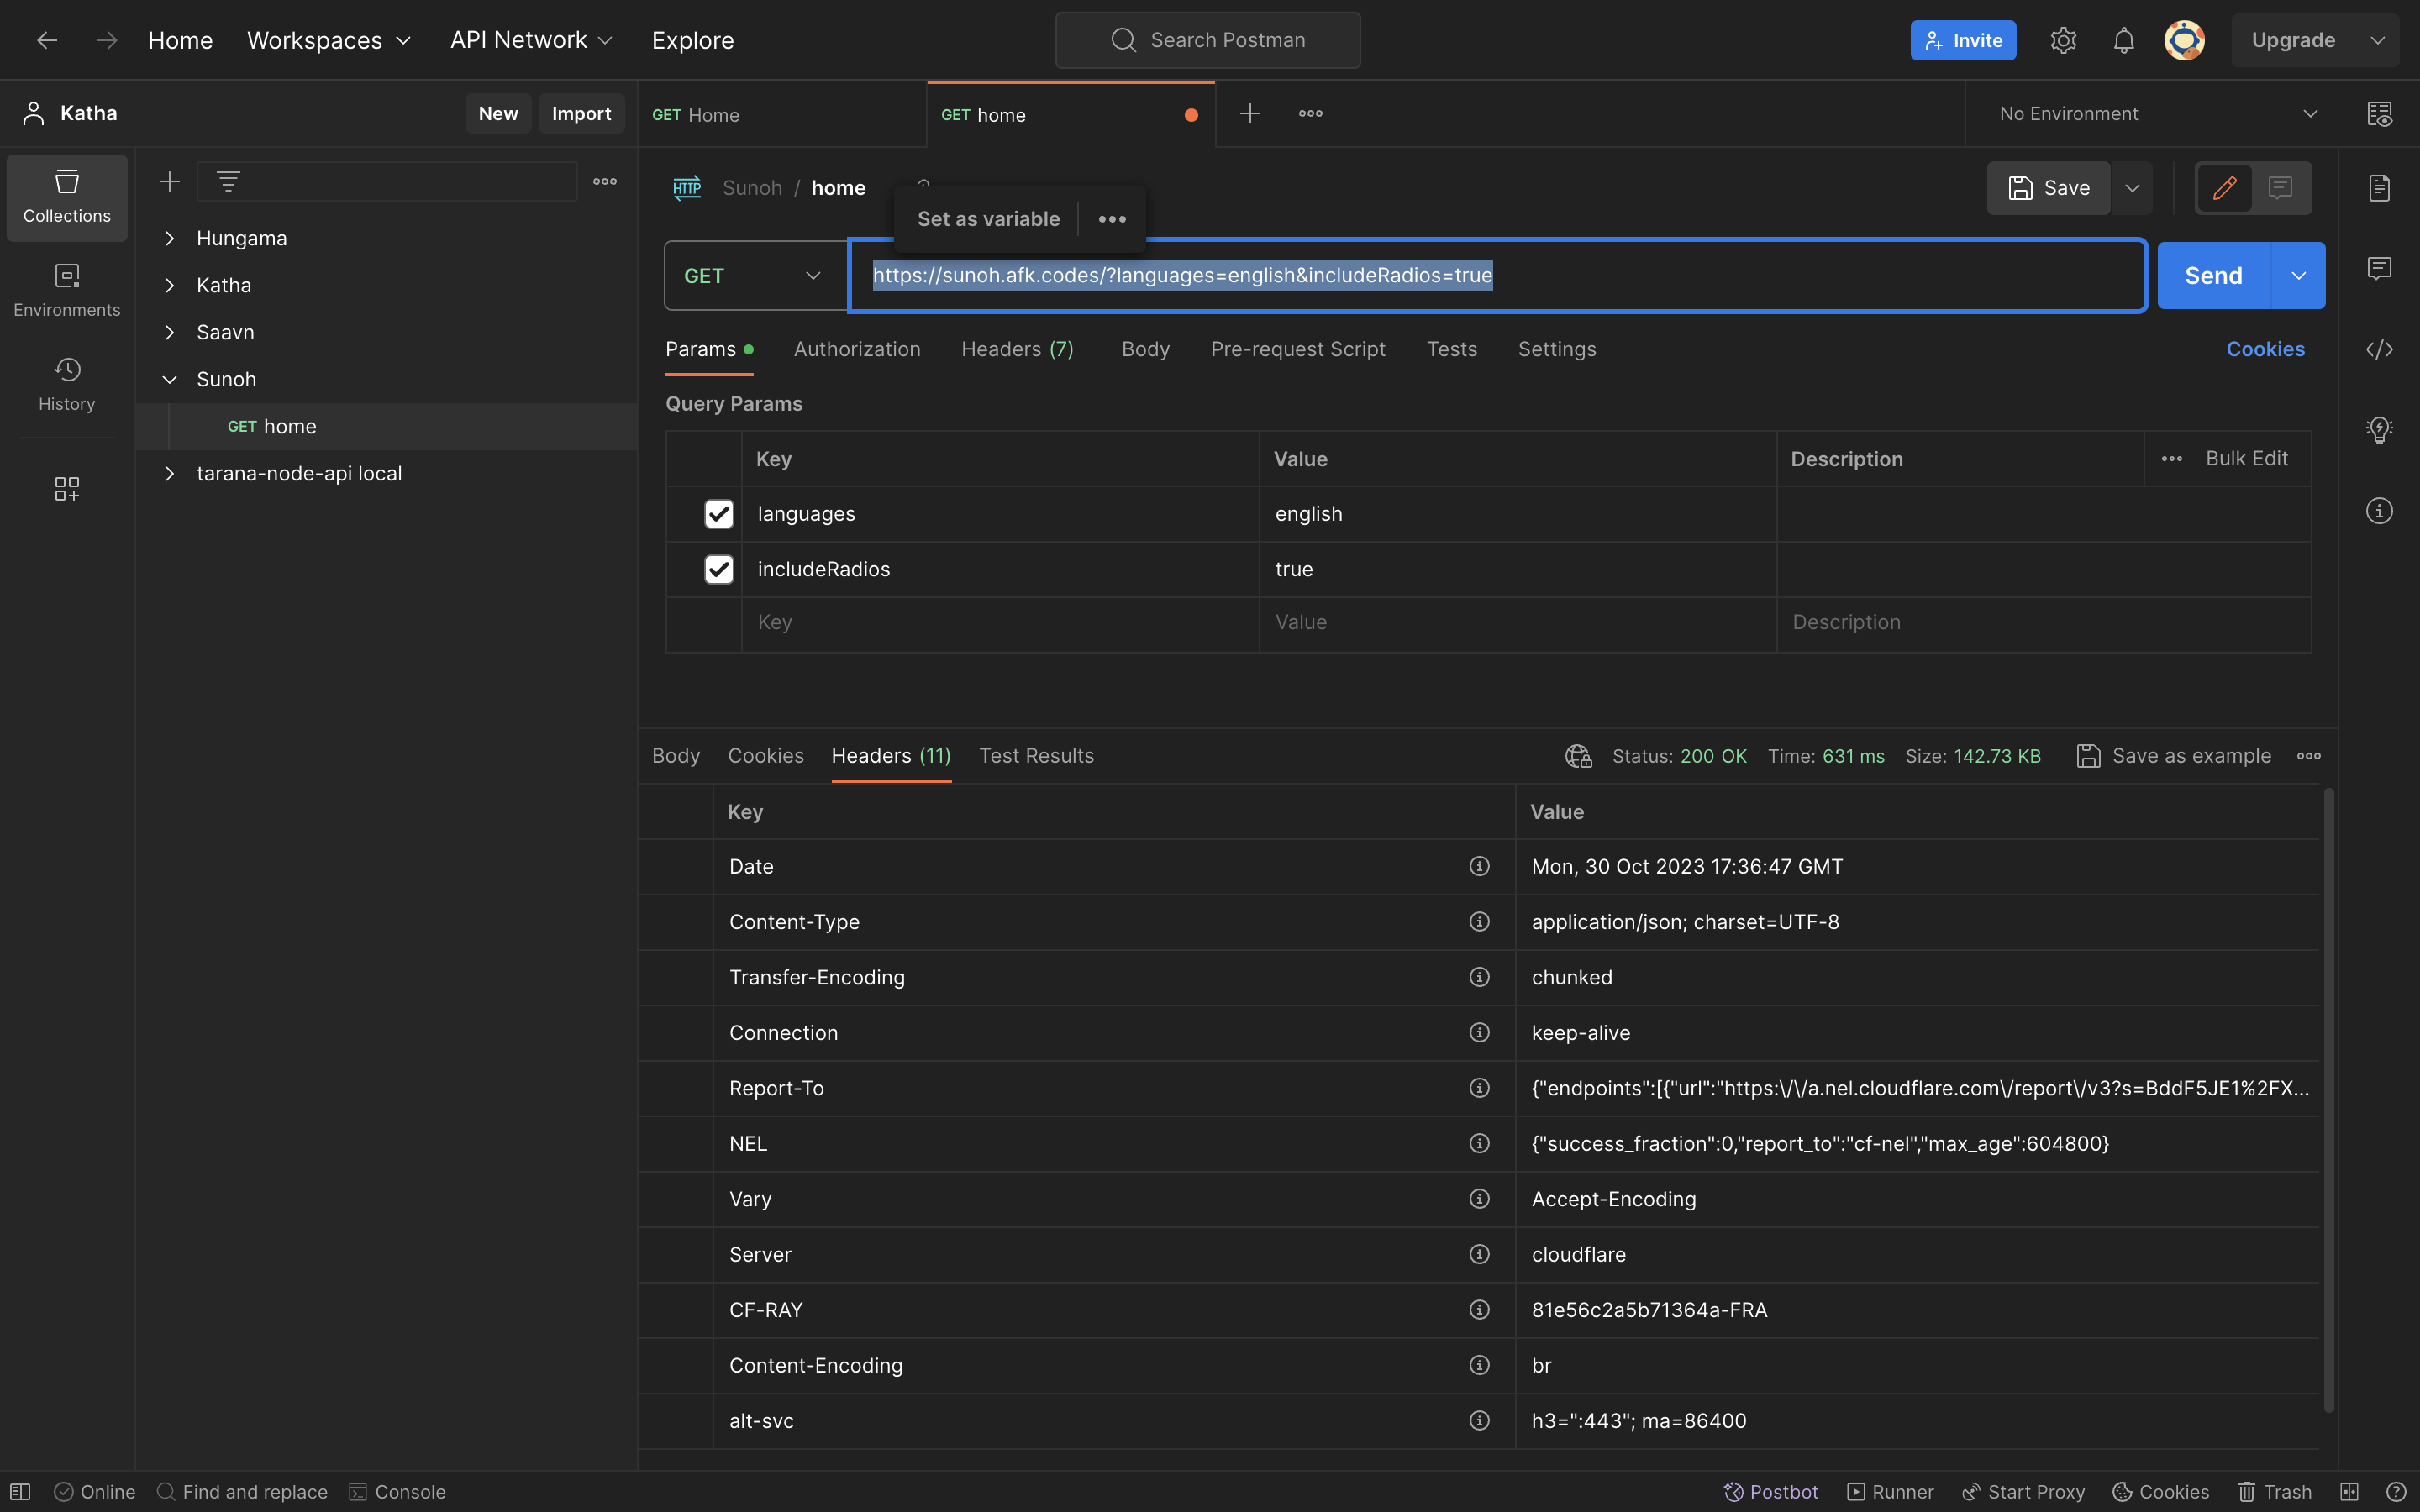Open the Upgrade dropdown arrow
2420x1512 pixels.
[2377, 40]
